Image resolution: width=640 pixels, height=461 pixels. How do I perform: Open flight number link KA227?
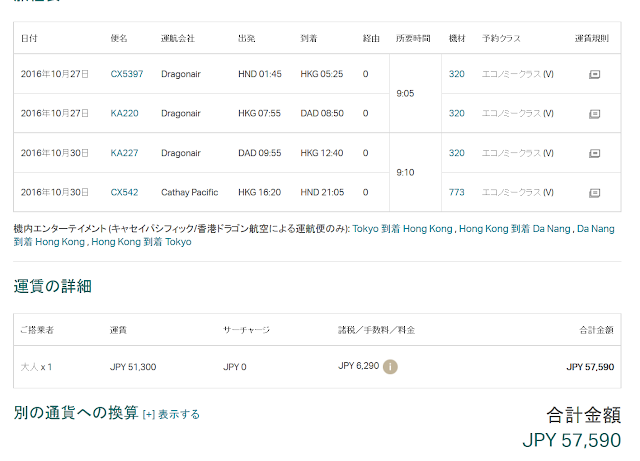point(124,153)
